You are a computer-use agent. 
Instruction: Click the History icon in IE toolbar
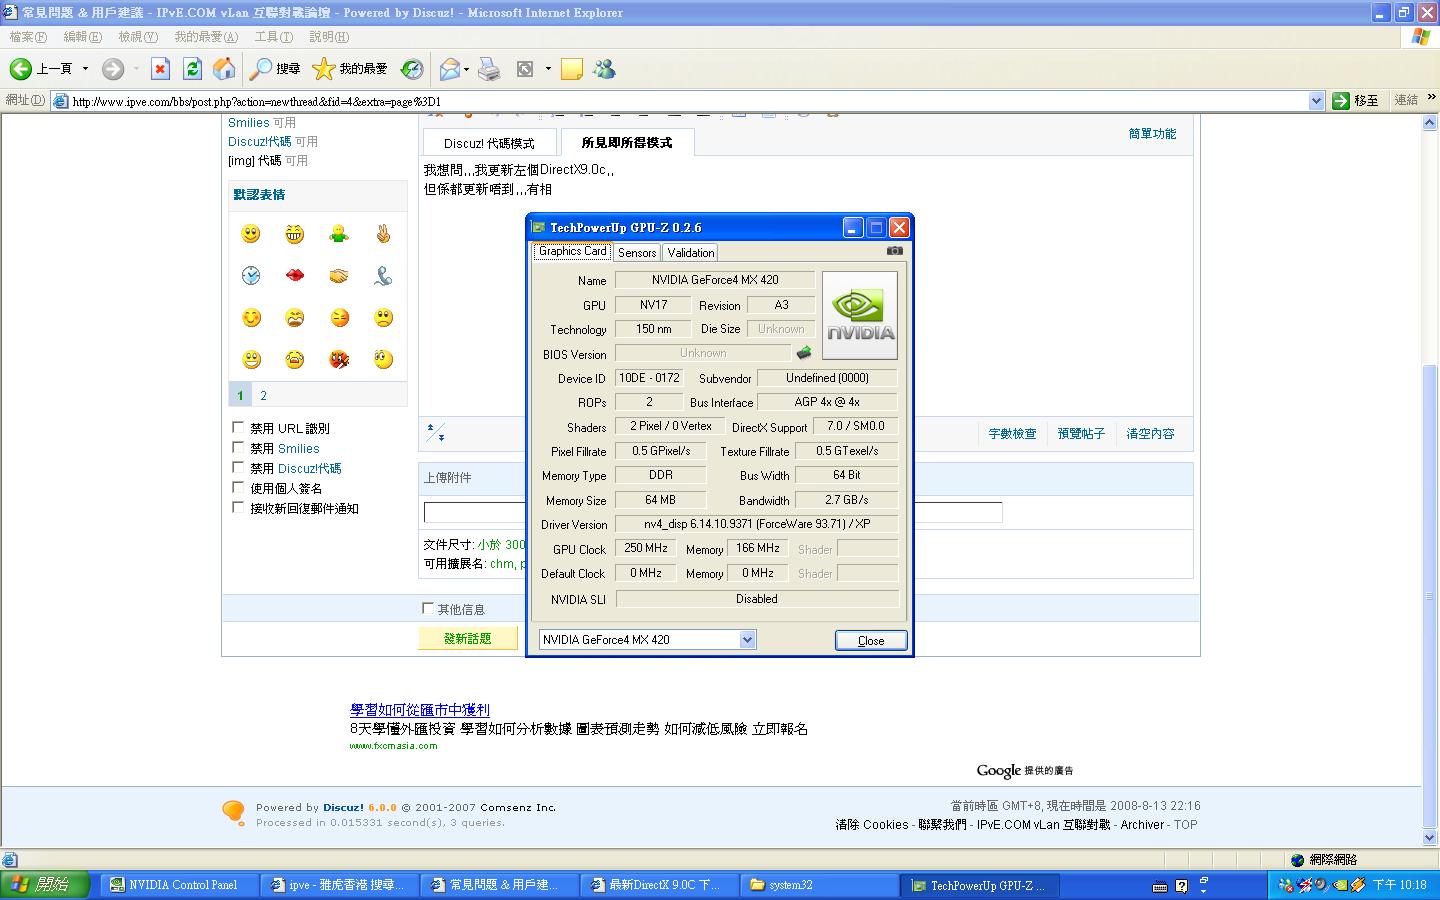point(412,68)
